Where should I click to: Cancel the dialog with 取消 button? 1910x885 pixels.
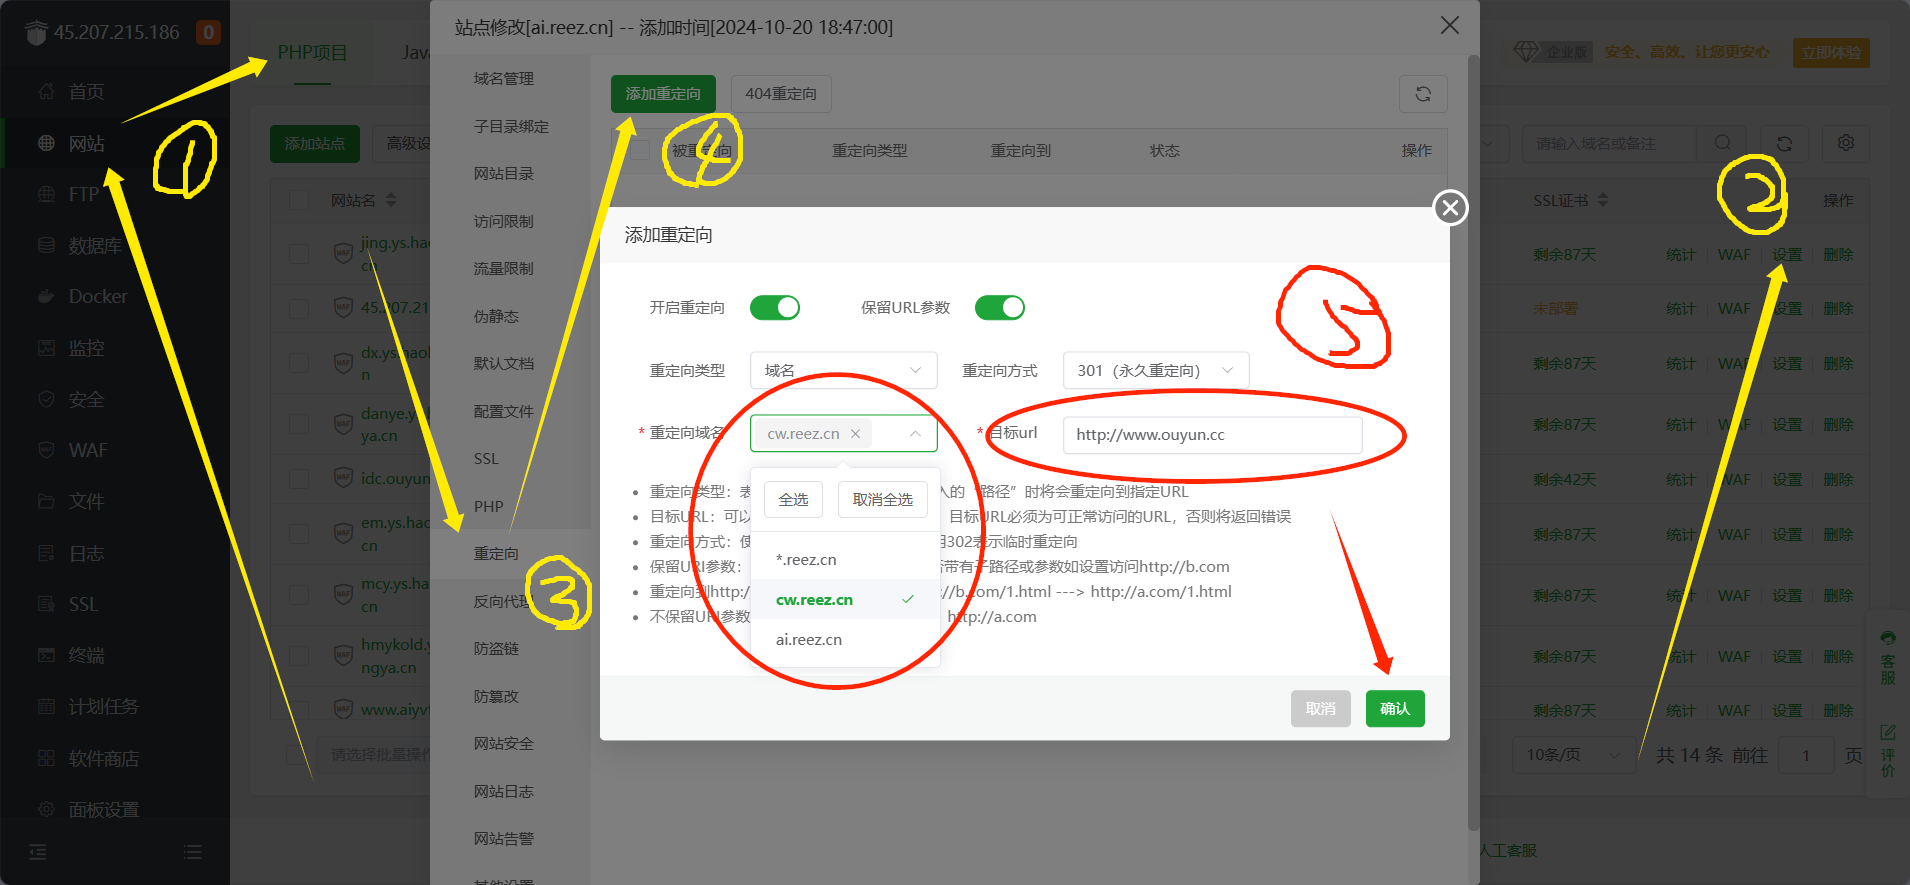(x=1321, y=709)
